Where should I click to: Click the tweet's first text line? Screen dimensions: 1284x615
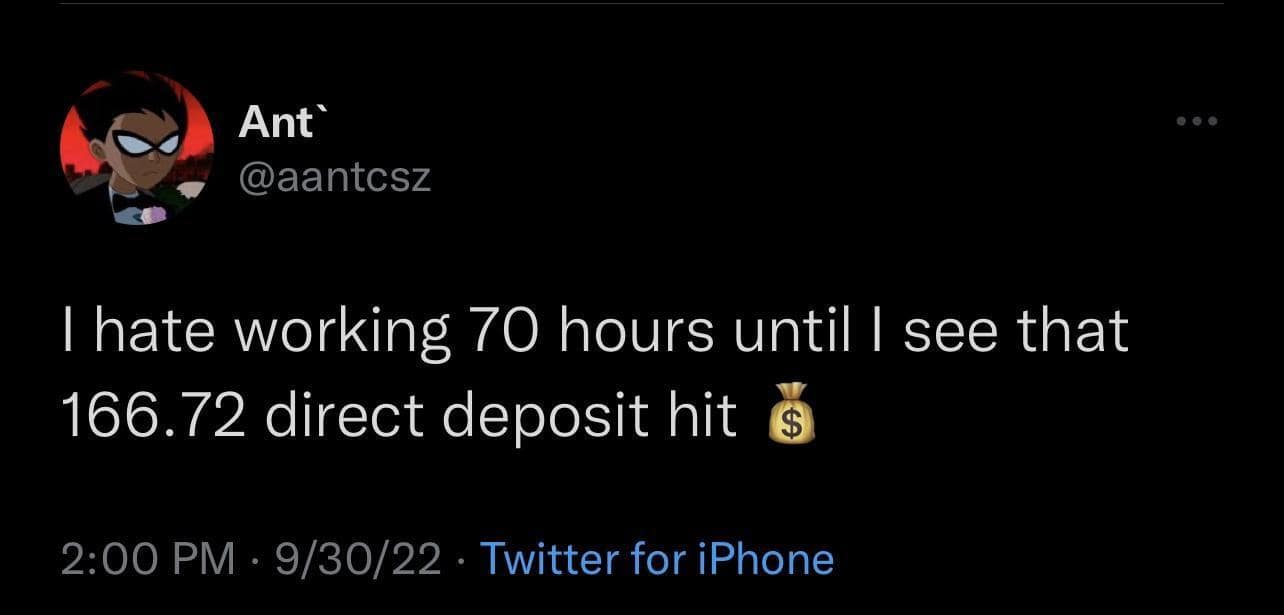[x=595, y=332]
